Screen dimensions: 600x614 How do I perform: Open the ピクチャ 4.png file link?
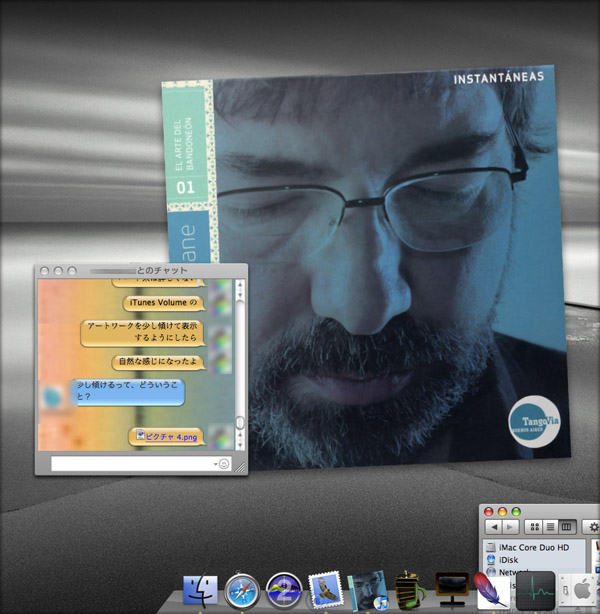[171, 437]
